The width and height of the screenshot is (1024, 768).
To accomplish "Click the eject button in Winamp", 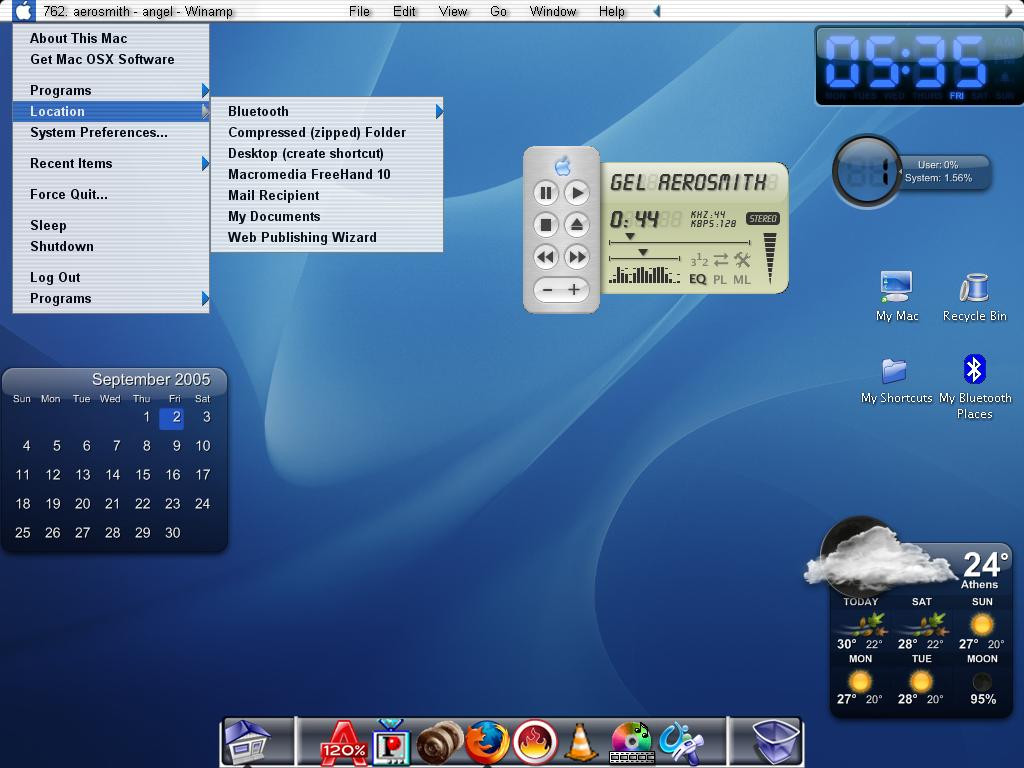I will tap(577, 225).
